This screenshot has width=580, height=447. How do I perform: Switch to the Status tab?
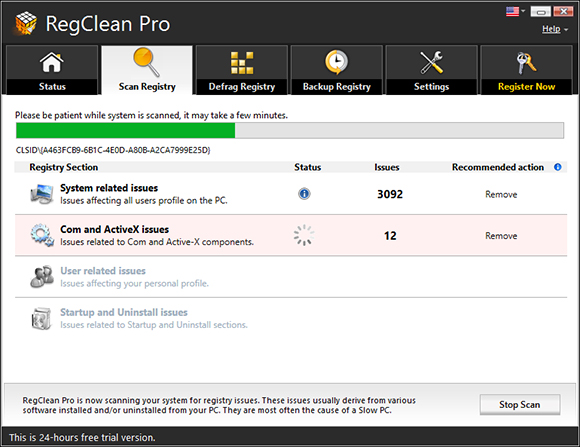(52, 70)
